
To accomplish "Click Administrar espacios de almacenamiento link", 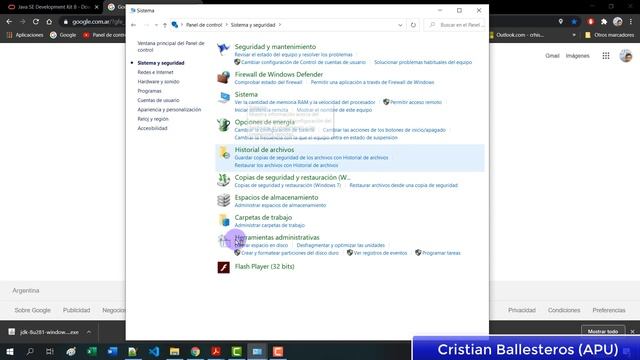I will [280, 205].
